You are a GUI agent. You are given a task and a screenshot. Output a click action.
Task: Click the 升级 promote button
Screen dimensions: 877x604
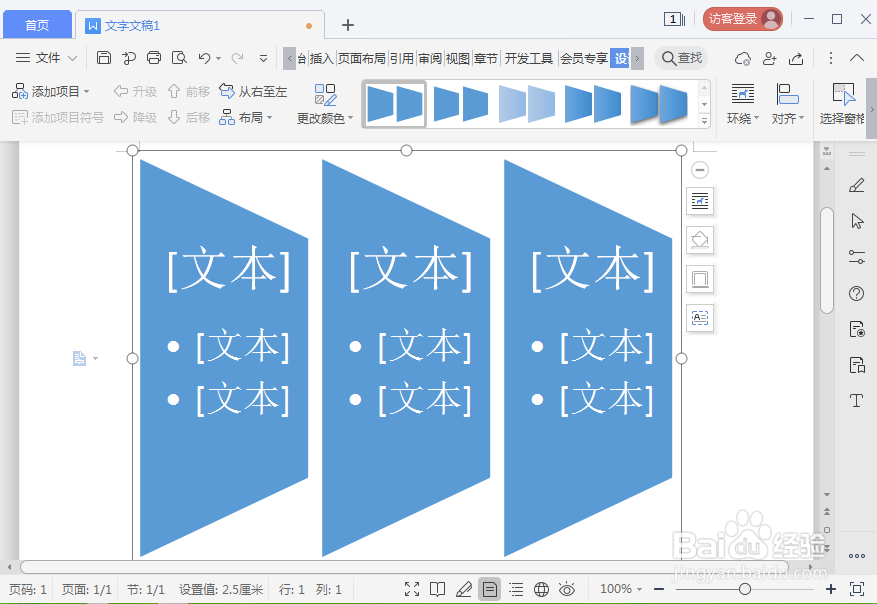[135, 91]
